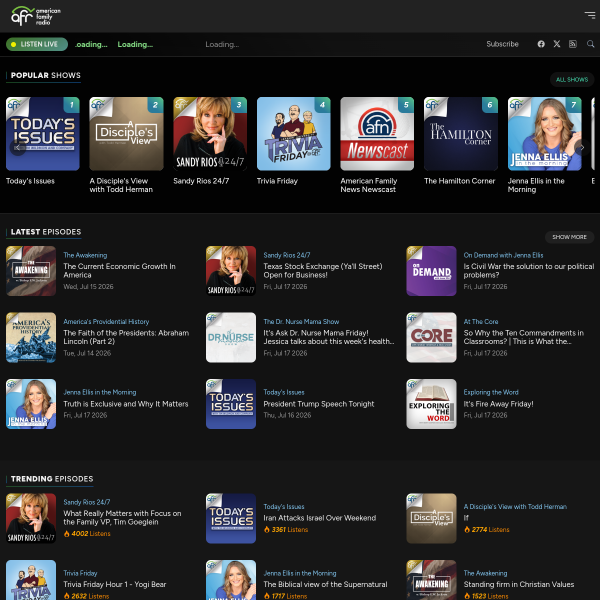Click 'American Family News Newscast' title
600x600 pixels.
coord(368,185)
